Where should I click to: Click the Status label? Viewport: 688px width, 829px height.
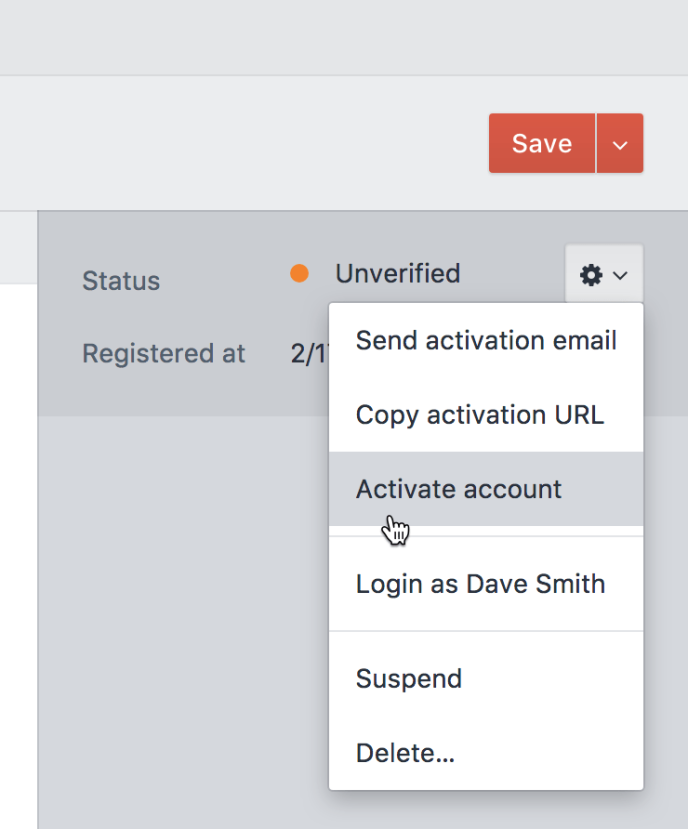coord(120,281)
